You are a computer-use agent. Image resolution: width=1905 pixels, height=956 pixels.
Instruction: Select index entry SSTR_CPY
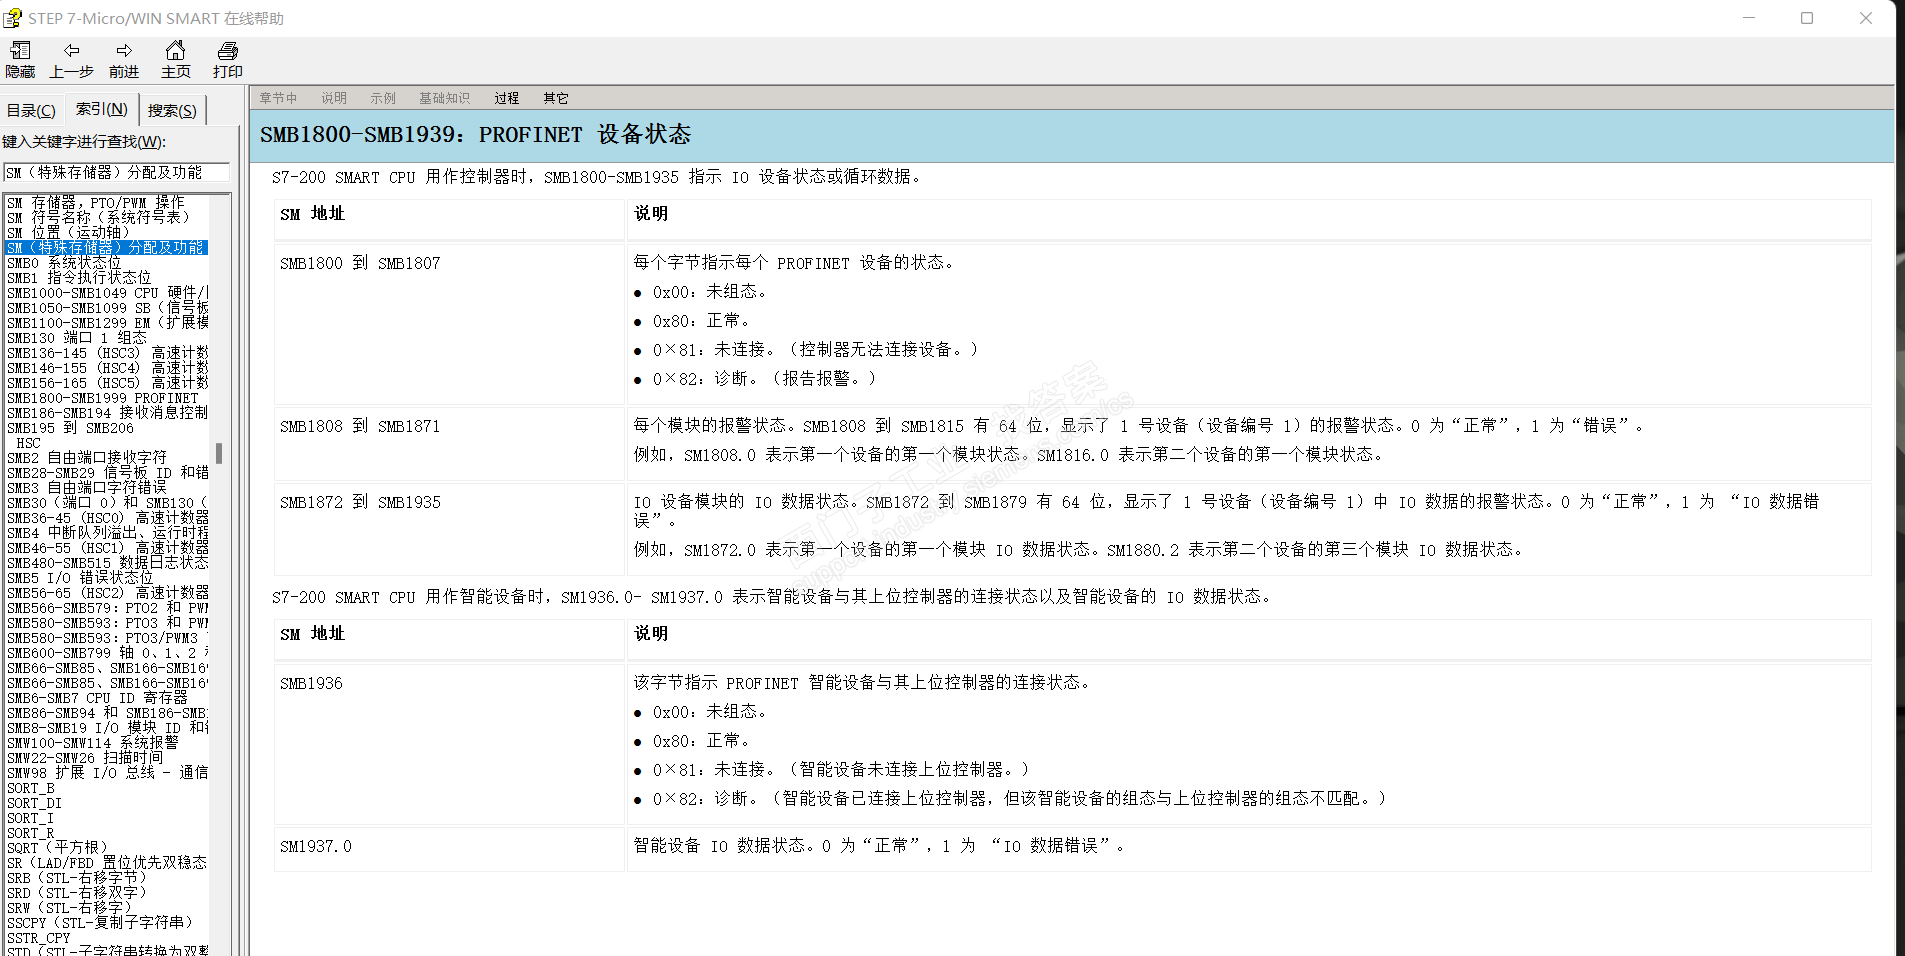coord(39,938)
